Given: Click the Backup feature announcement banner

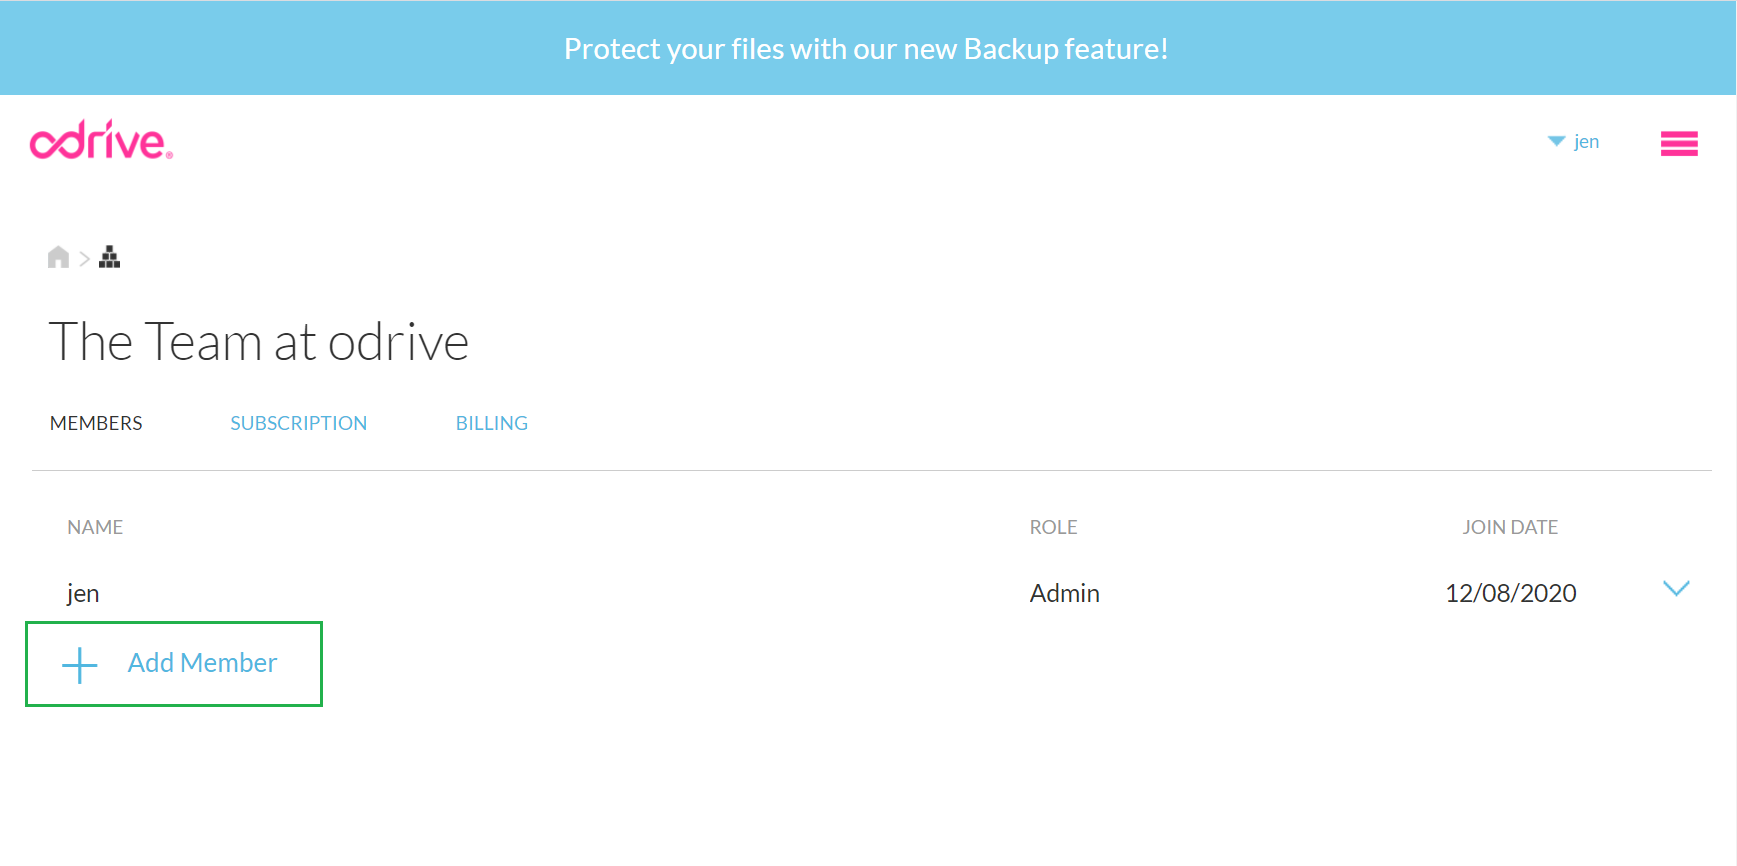Looking at the screenshot, I should (866, 48).
